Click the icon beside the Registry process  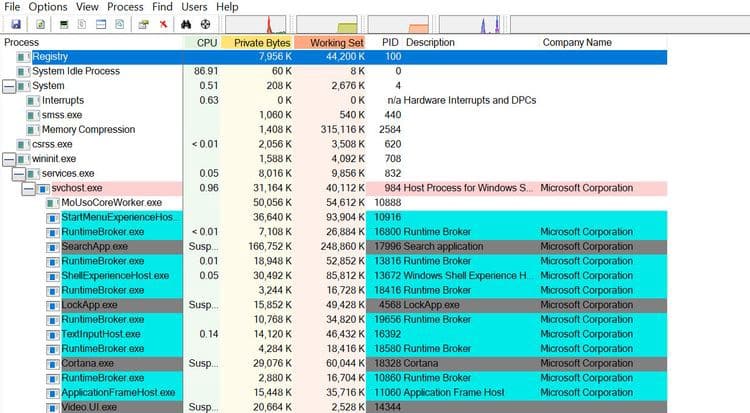point(22,57)
